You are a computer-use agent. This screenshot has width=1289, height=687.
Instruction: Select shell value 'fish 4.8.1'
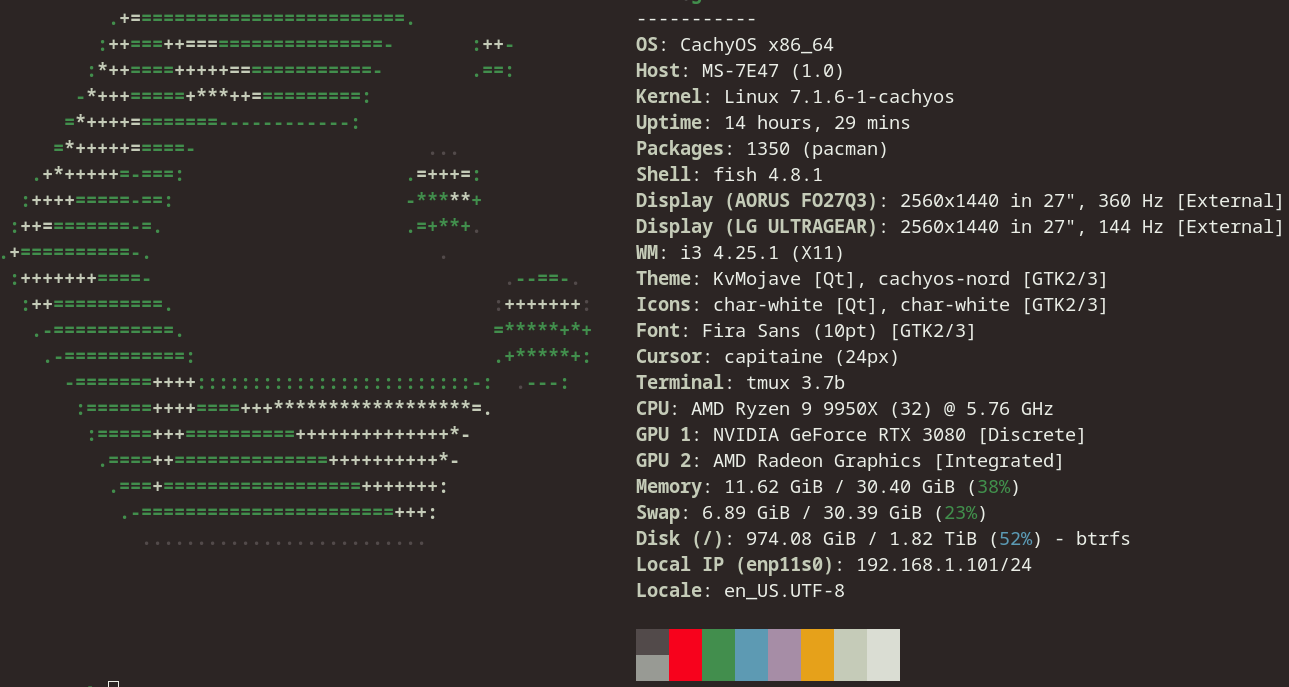[x=768, y=175]
